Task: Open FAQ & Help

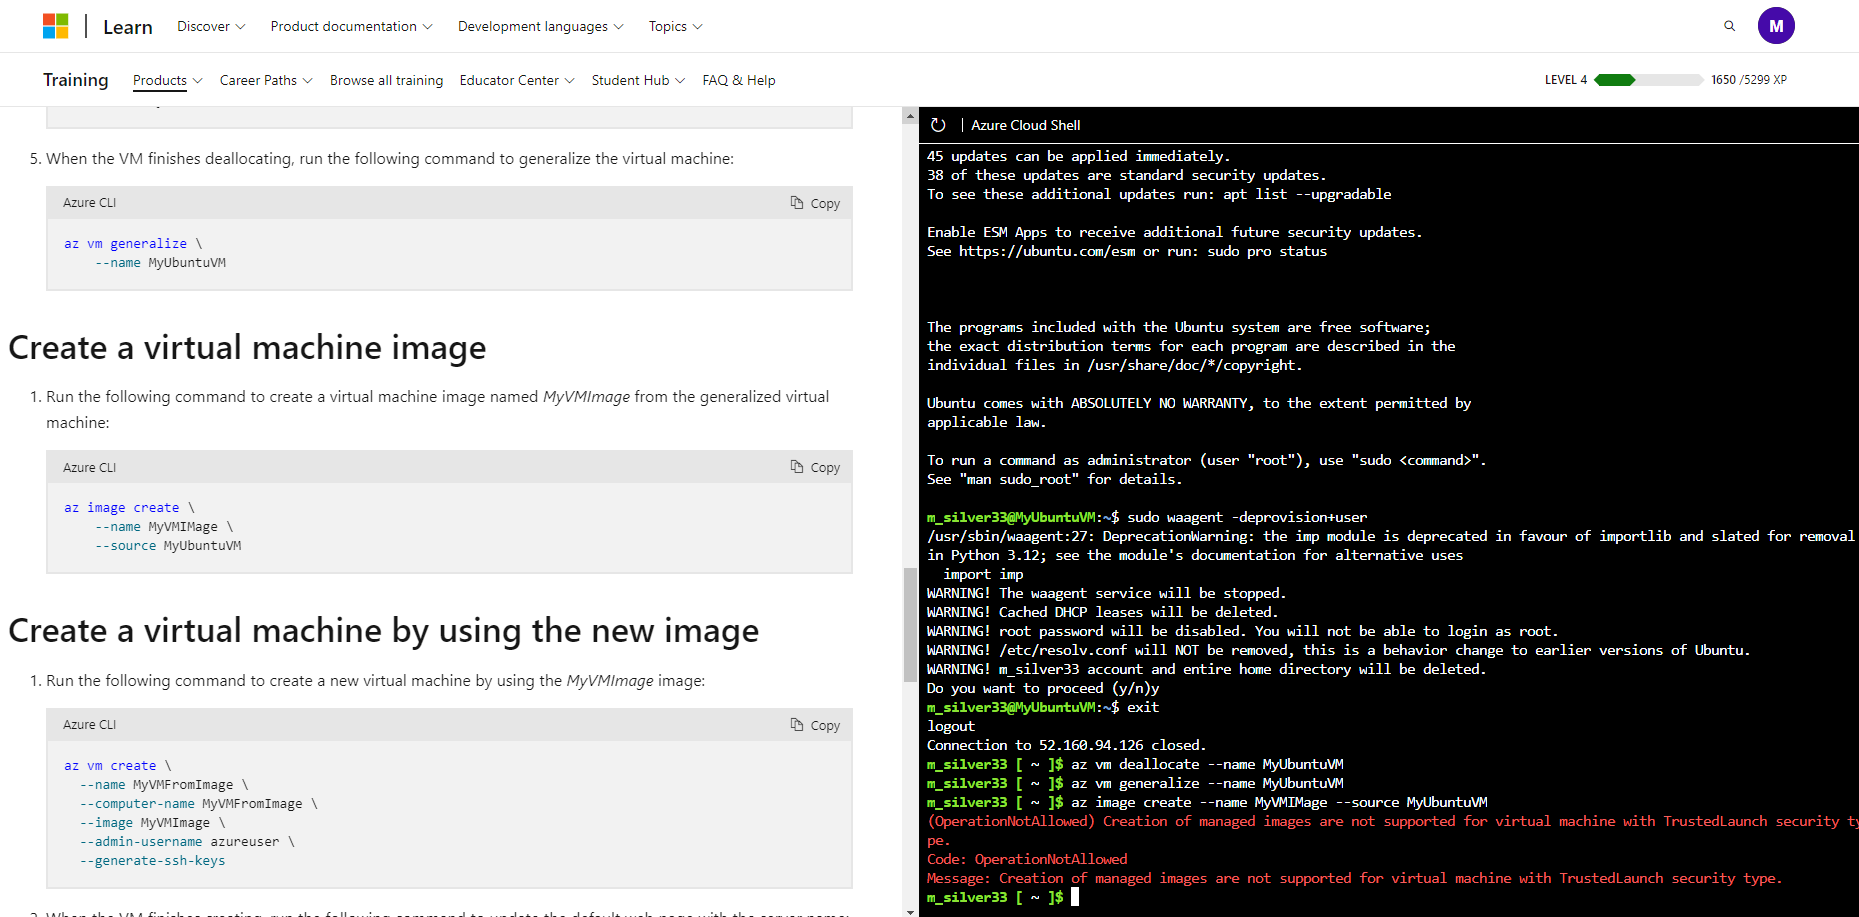Action: (x=739, y=80)
